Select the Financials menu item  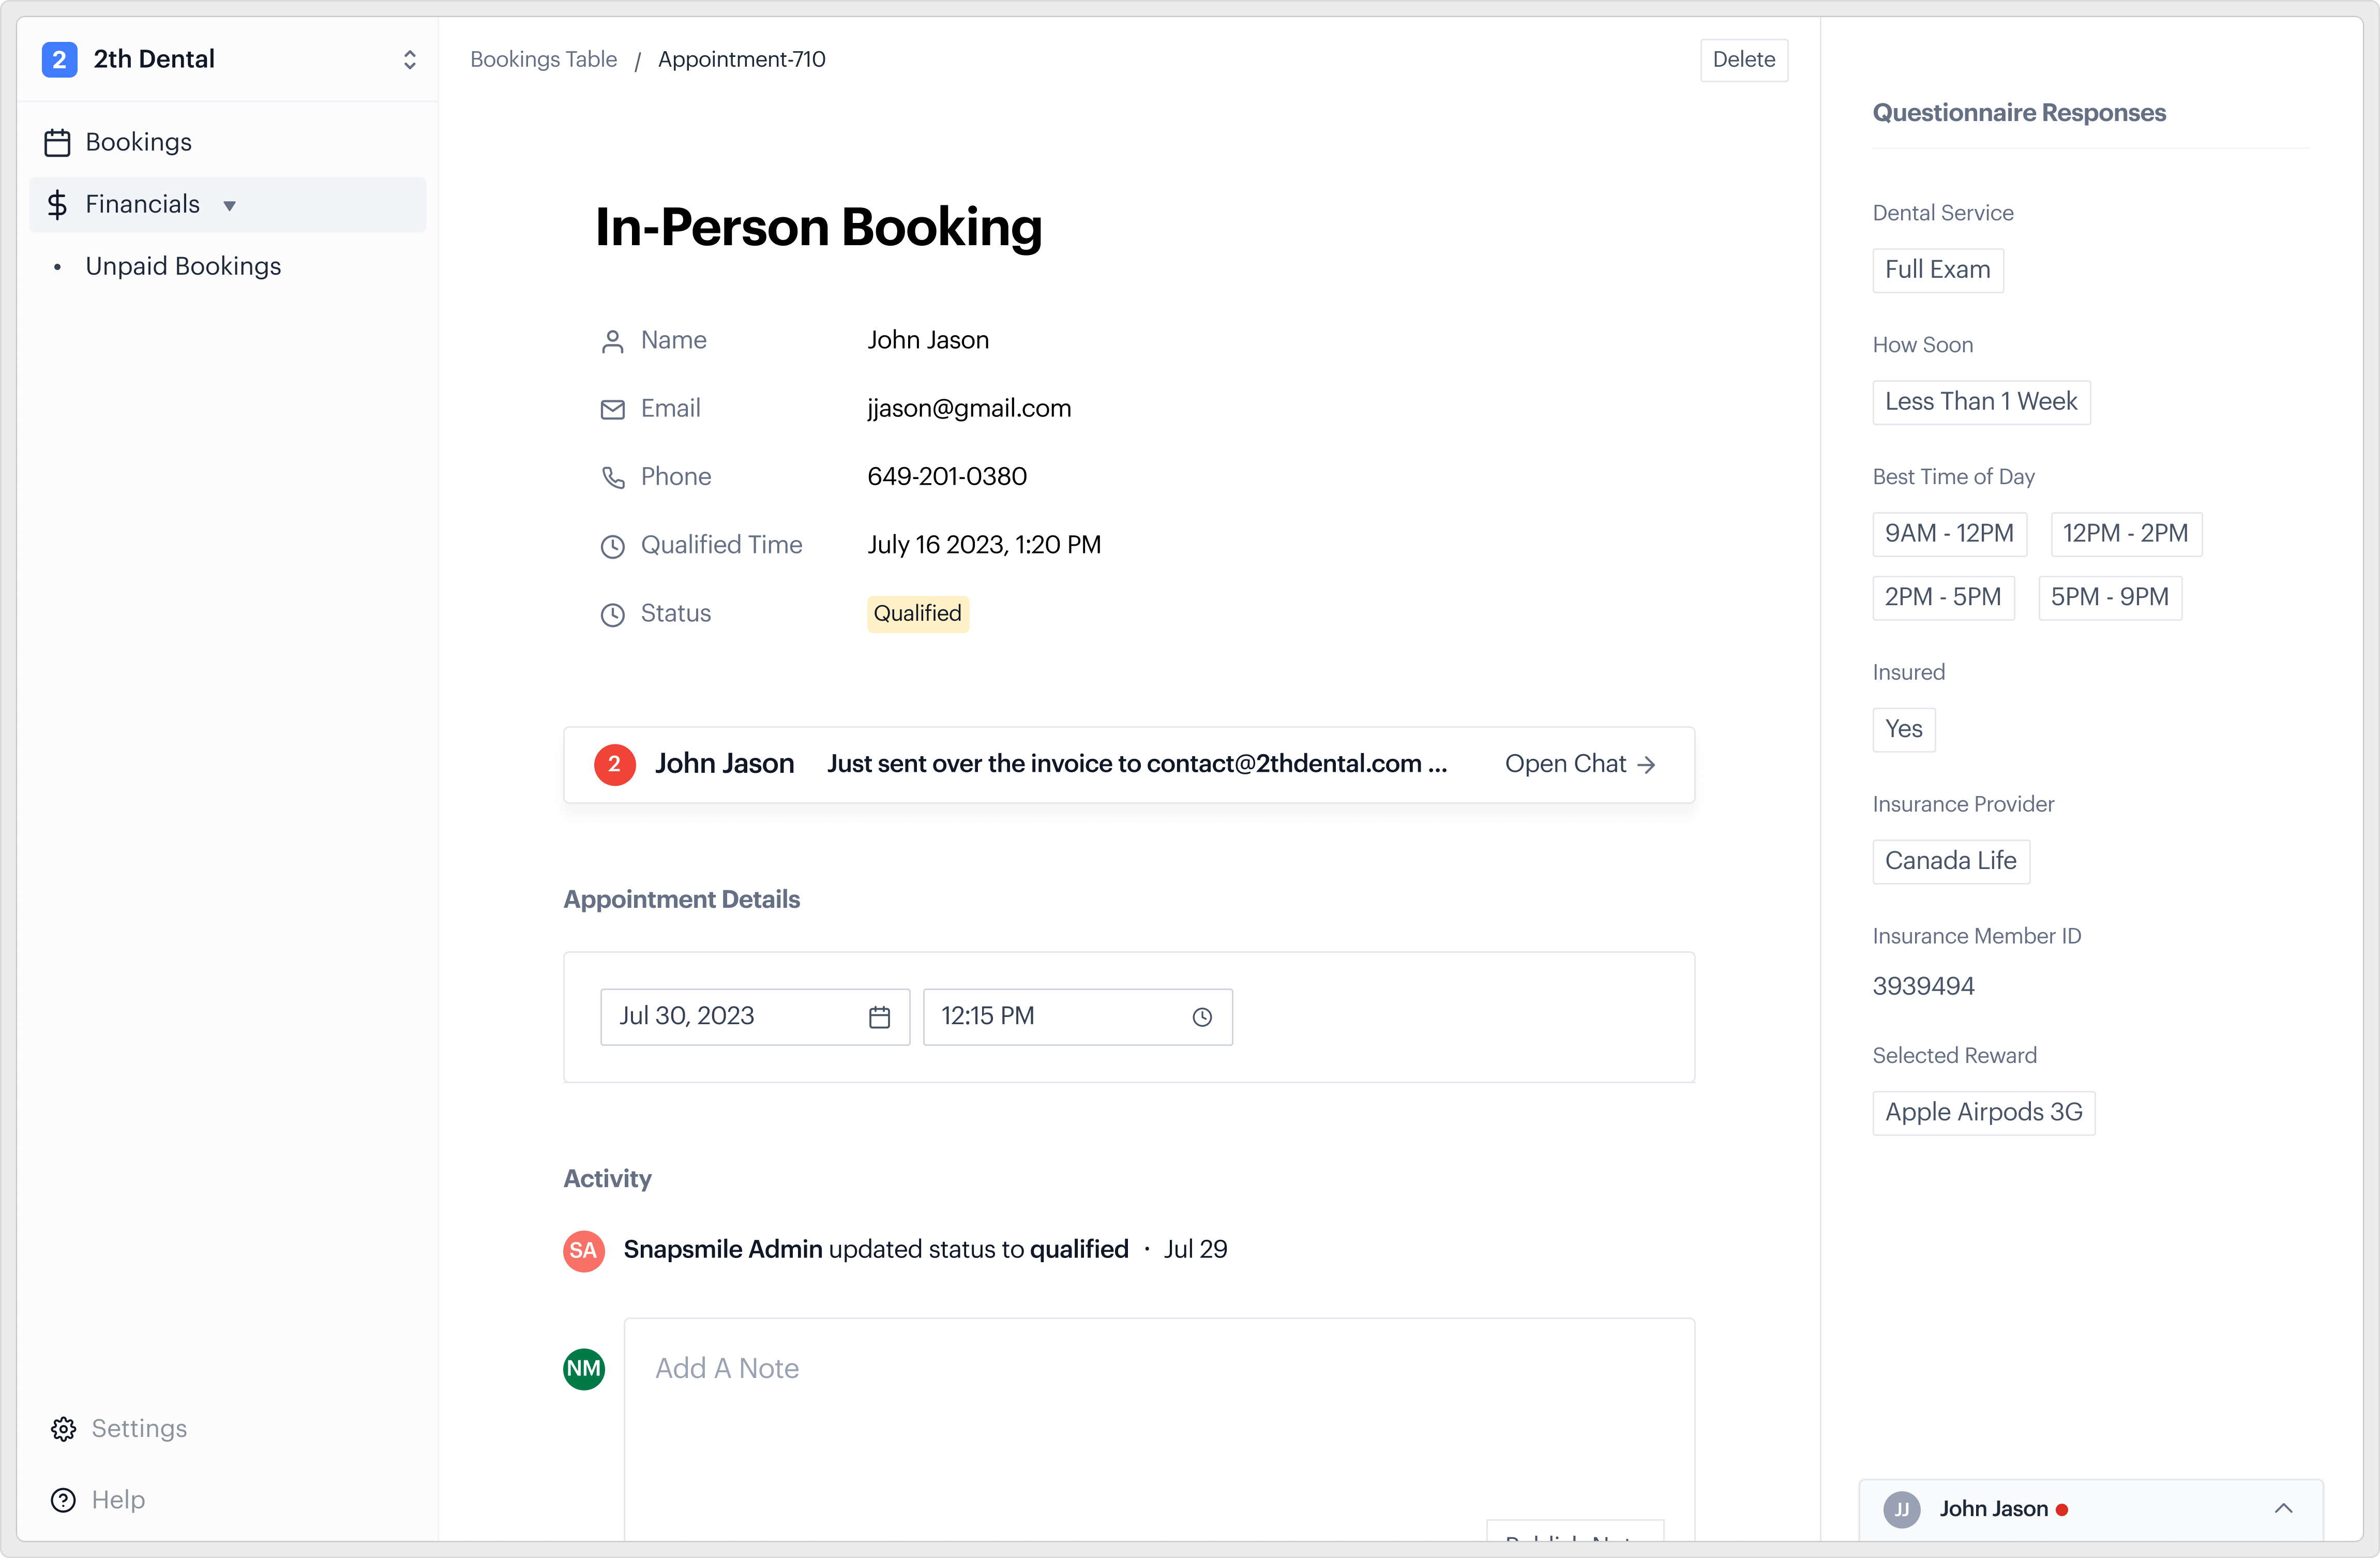tap(228, 205)
